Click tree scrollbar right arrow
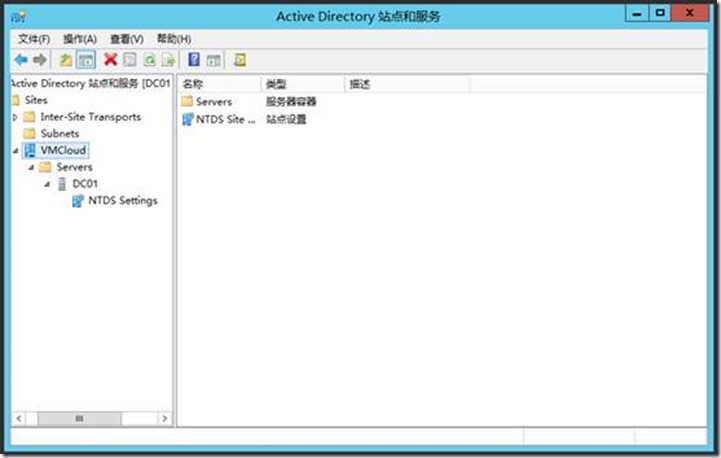 [165, 418]
